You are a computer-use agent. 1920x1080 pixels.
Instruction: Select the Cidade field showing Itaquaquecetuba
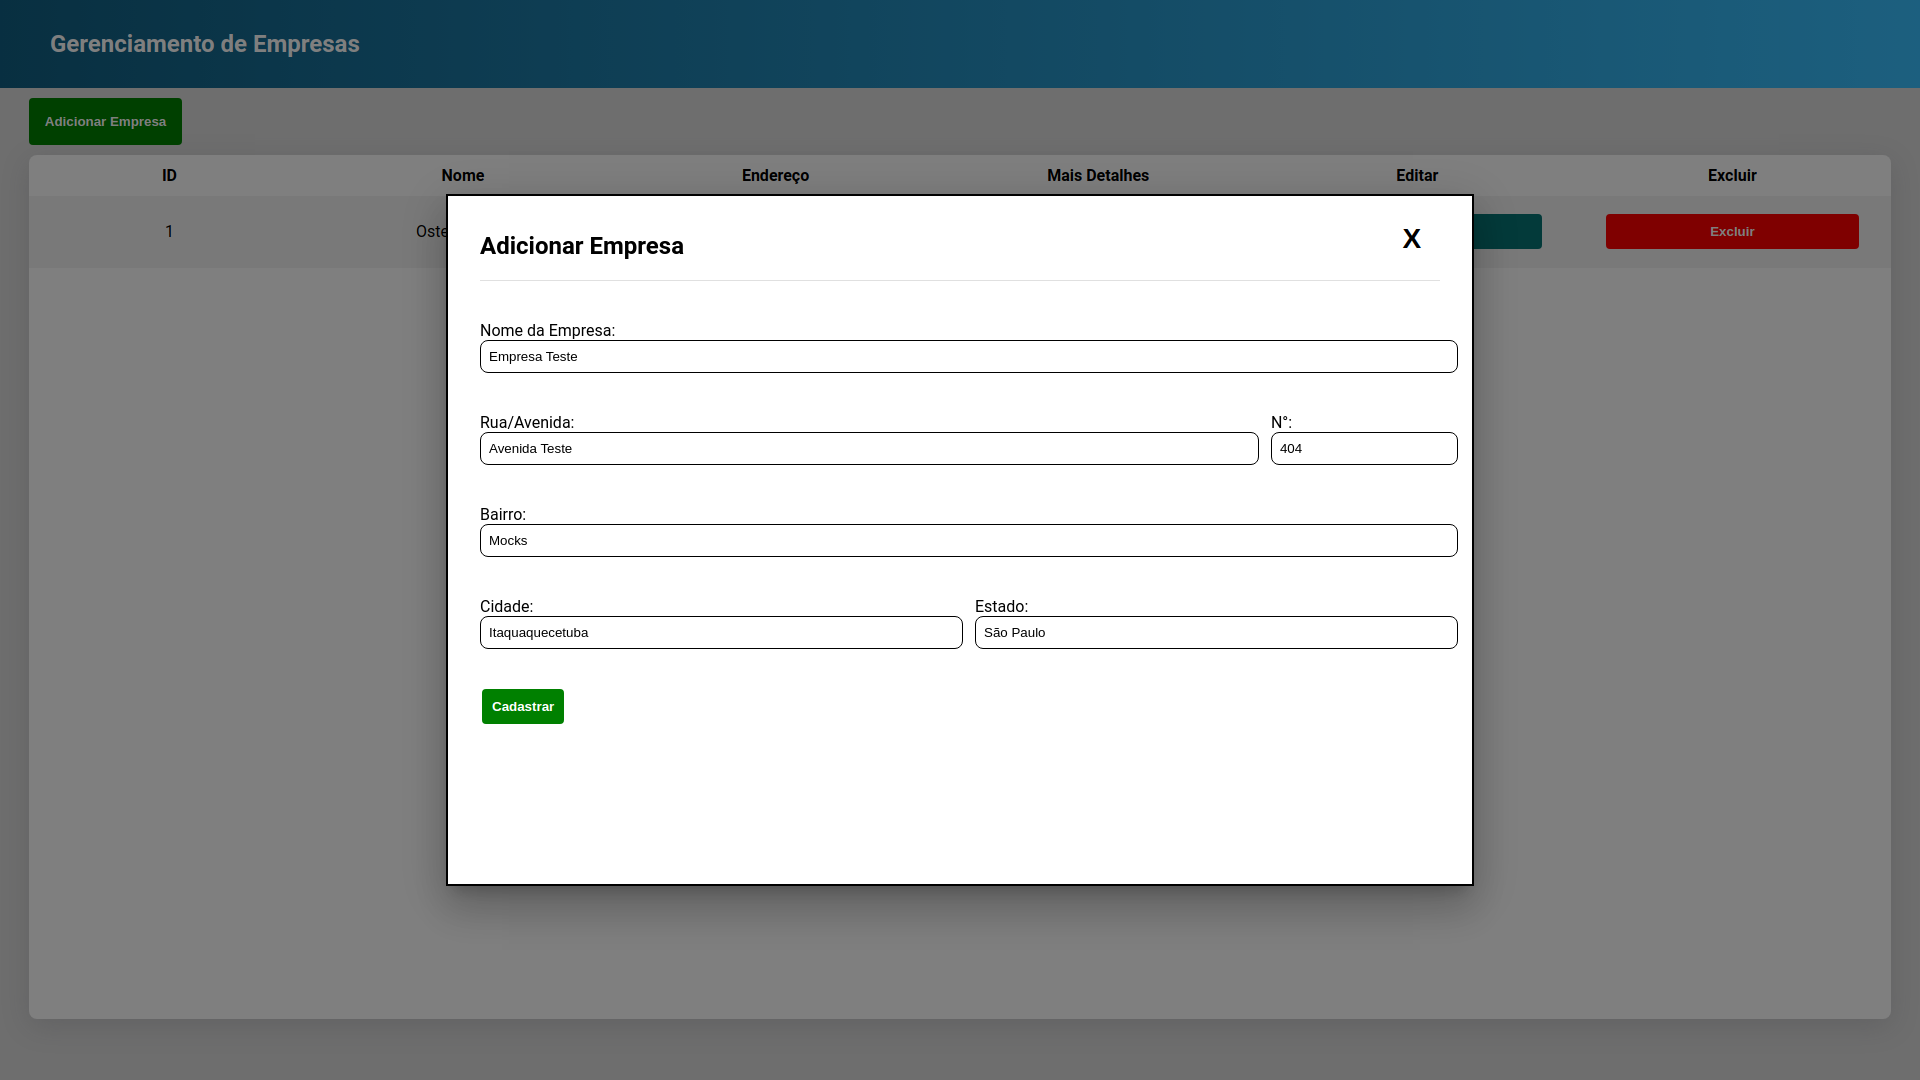721,632
